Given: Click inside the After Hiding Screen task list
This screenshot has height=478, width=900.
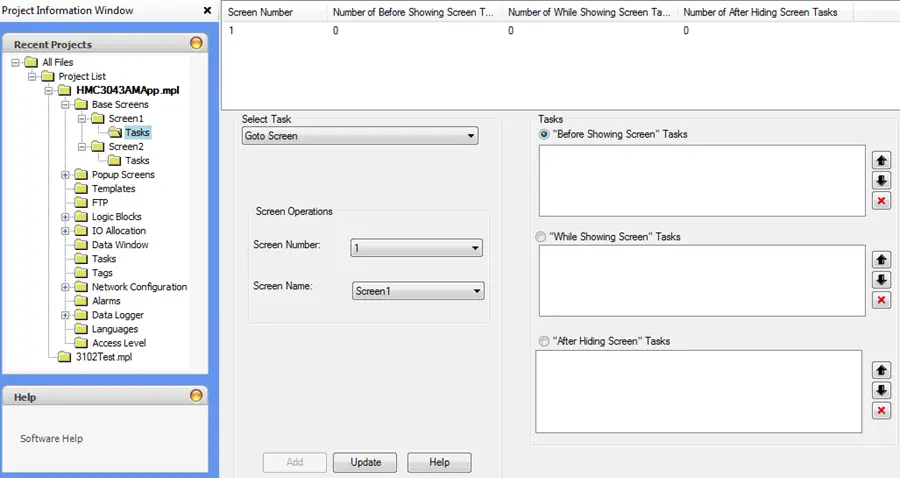Looking at the screenshot, I should 699,391.
